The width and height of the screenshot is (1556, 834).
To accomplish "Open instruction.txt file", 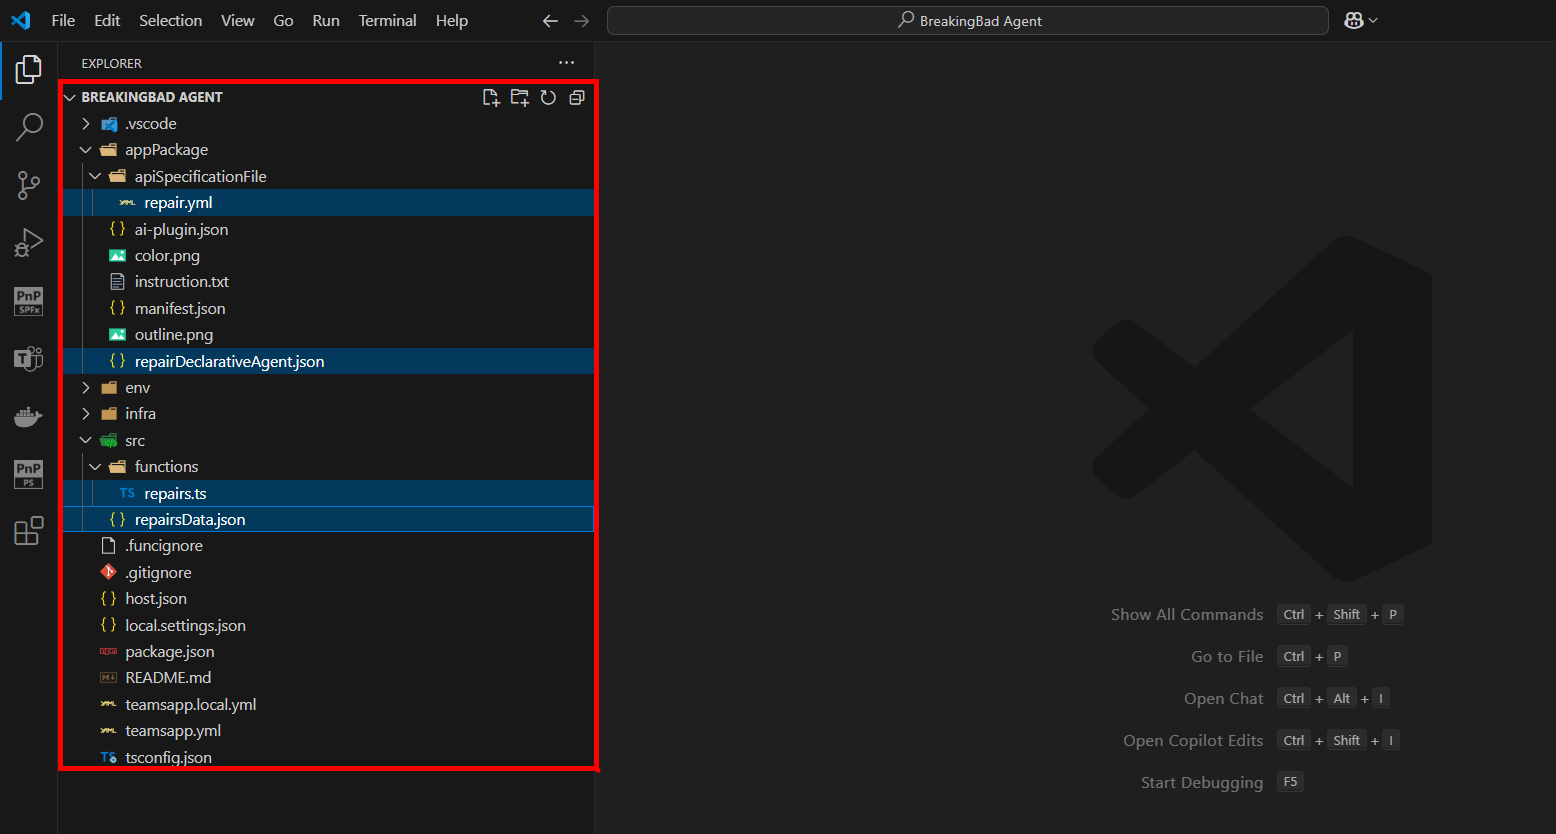I will click(329, 282).
